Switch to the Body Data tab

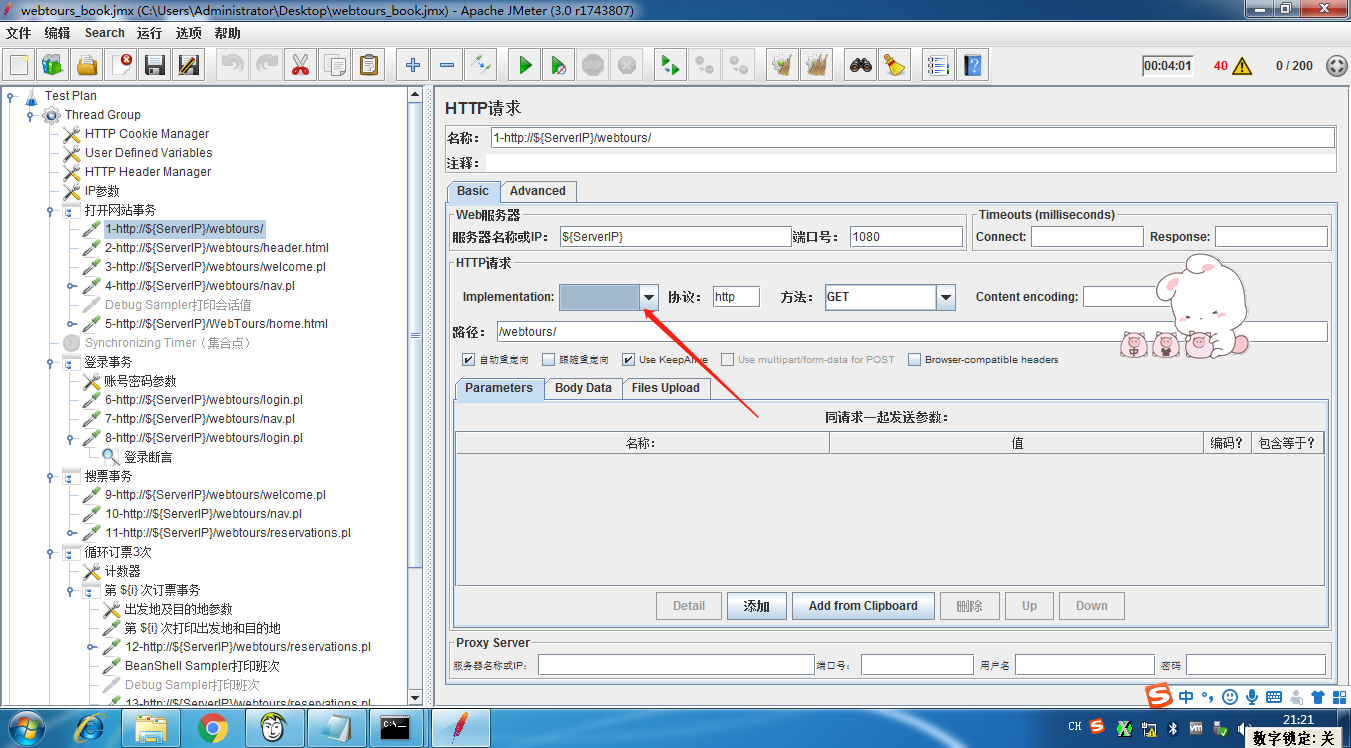point(583,388)
